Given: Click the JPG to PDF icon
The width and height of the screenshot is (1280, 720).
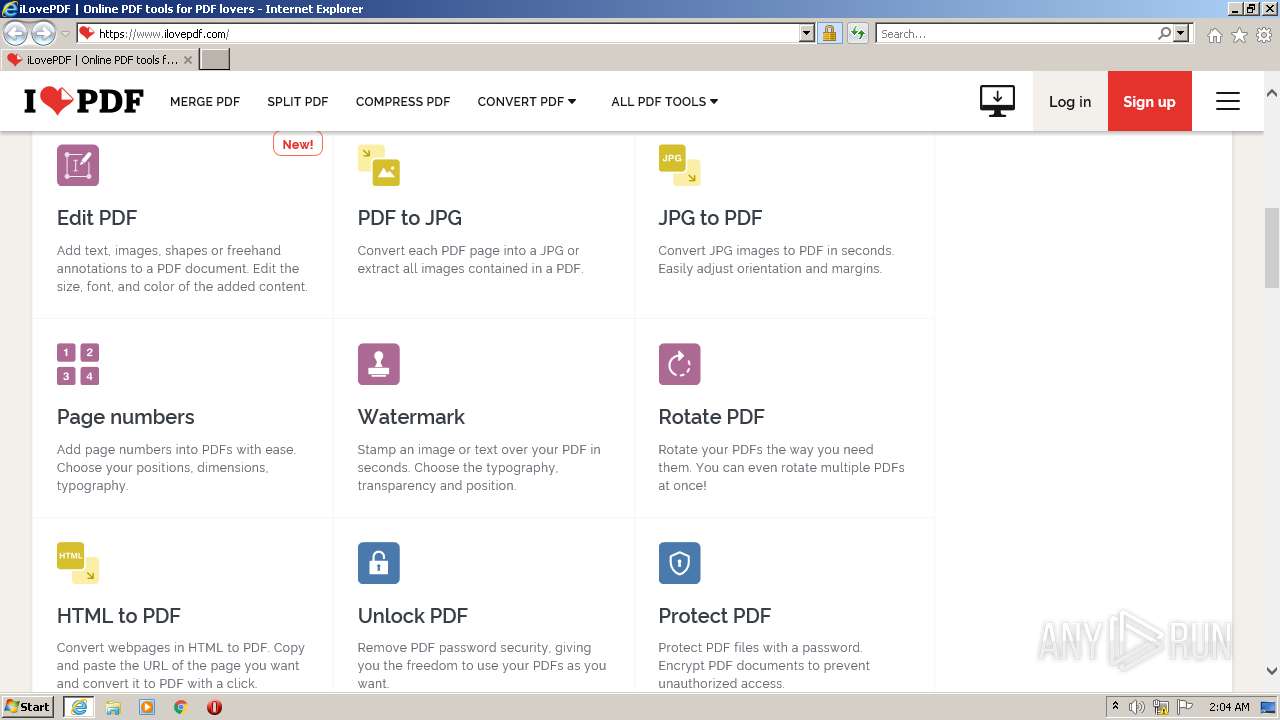Looking at the screenshot, I should point(679,165).
